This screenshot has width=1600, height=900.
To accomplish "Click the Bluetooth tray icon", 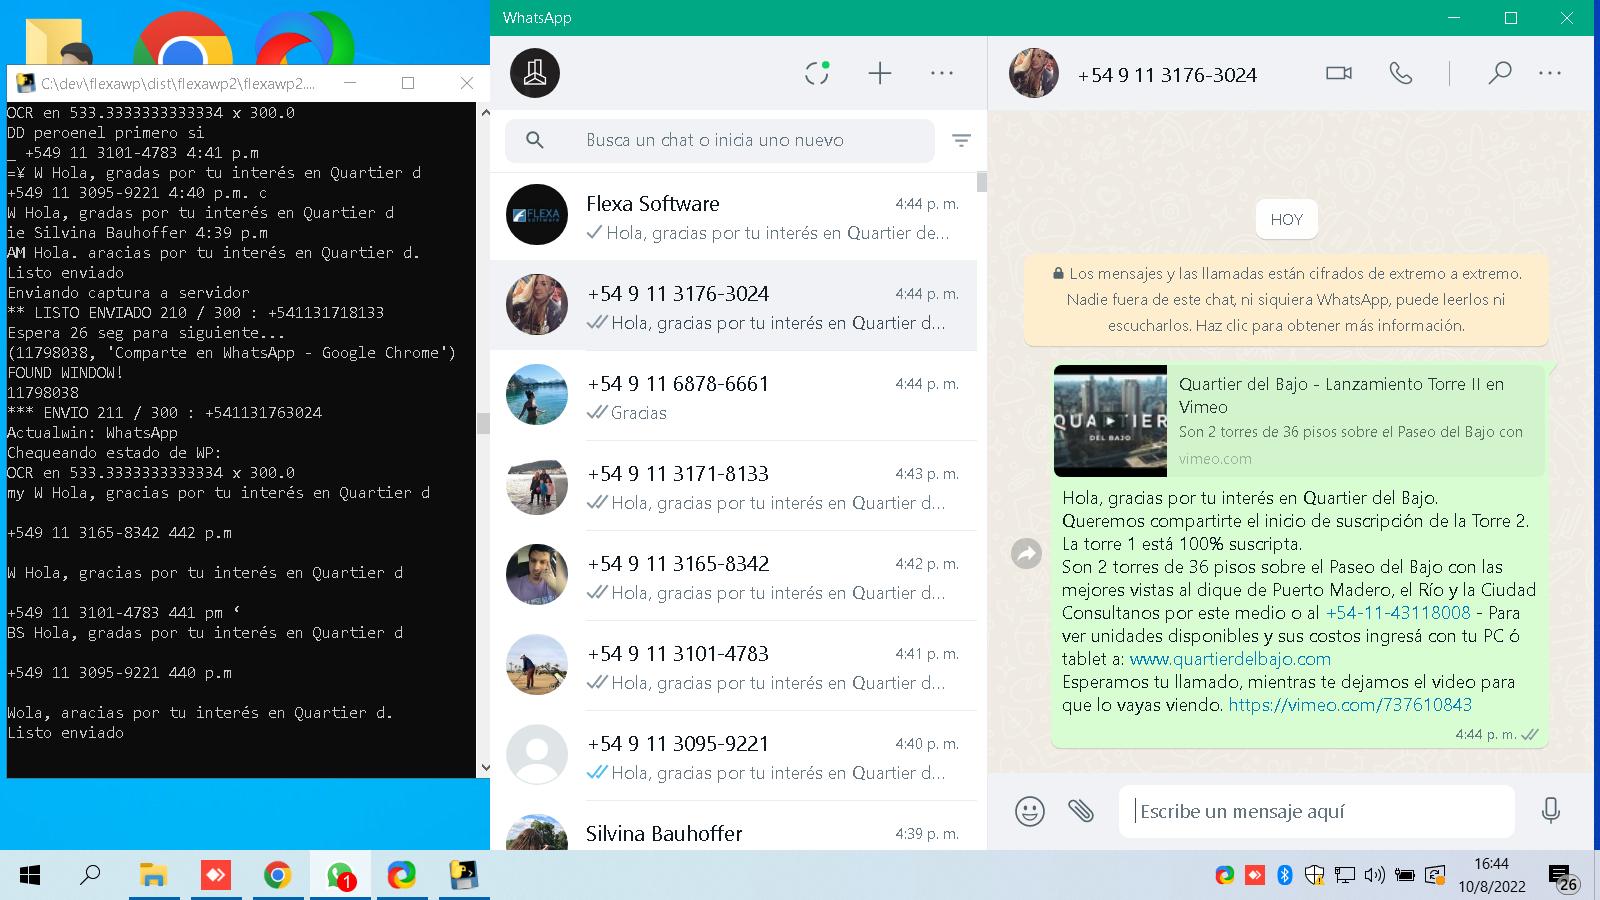I will point(1285,876).
